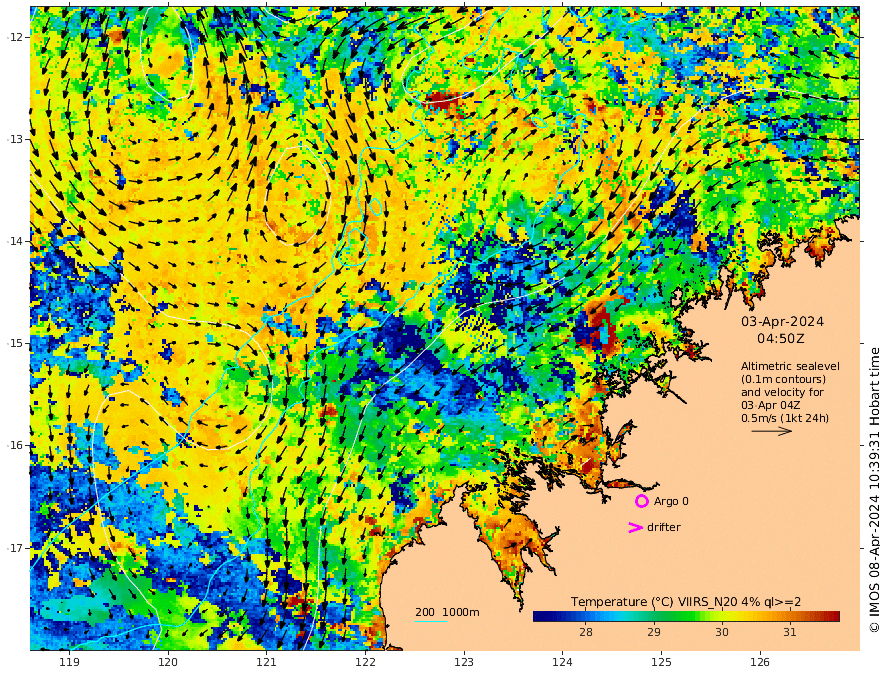Click the longitude label '123'
The height and width of the screenshot is (680, 880).
pos(464,662)
